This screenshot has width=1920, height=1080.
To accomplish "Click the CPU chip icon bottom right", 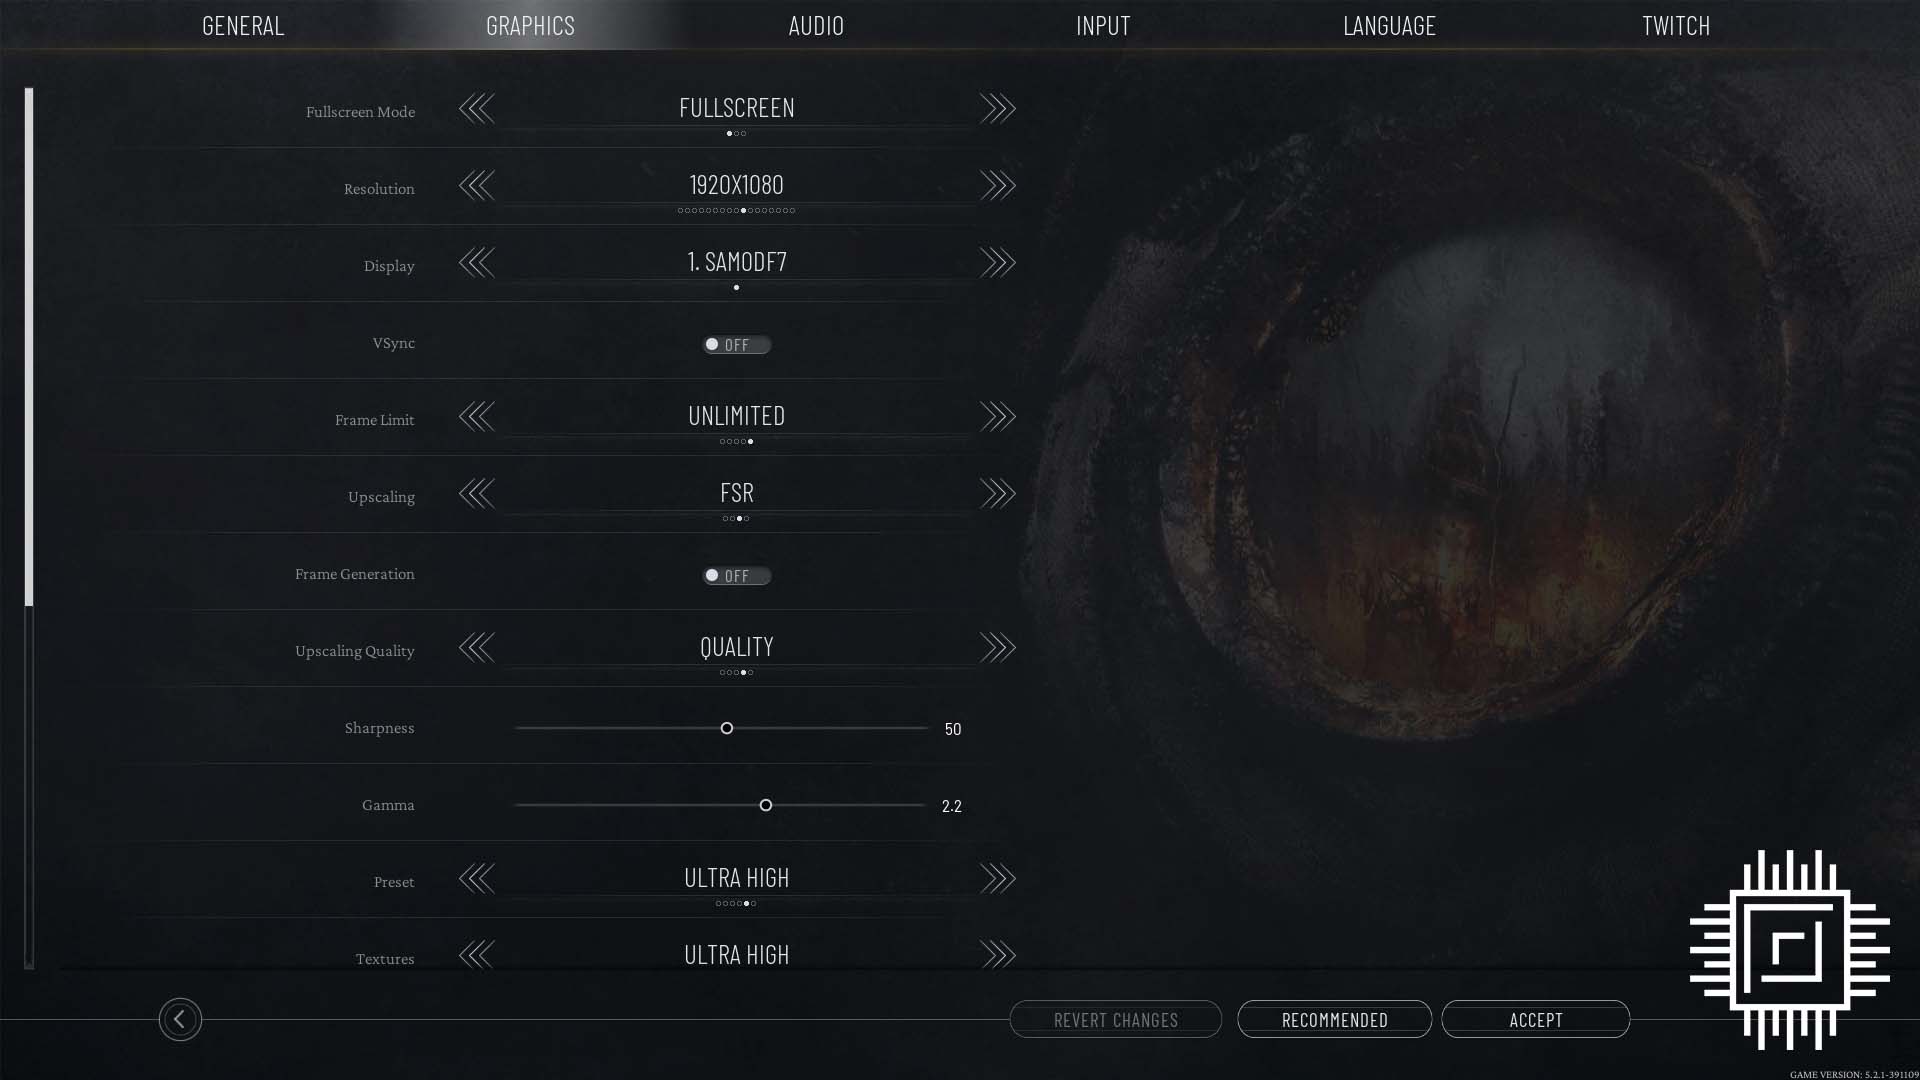I will pos(1789,948).
